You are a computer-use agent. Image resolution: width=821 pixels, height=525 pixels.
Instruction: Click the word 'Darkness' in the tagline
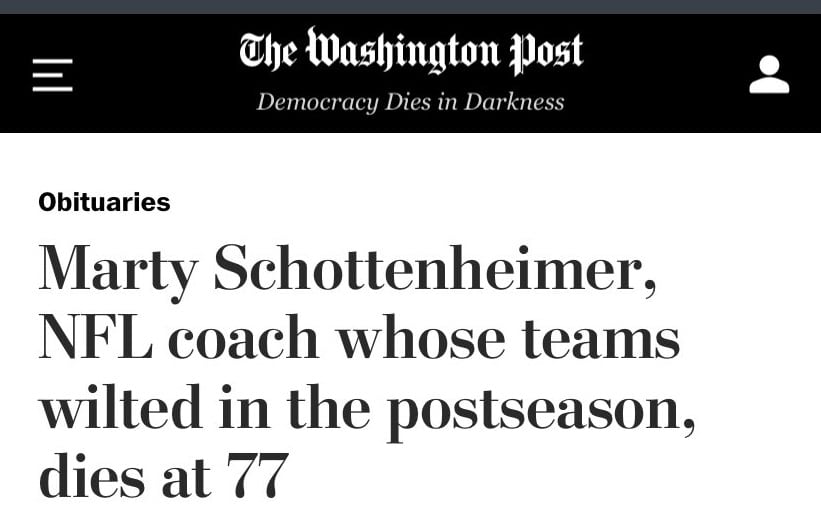point(514,102)
